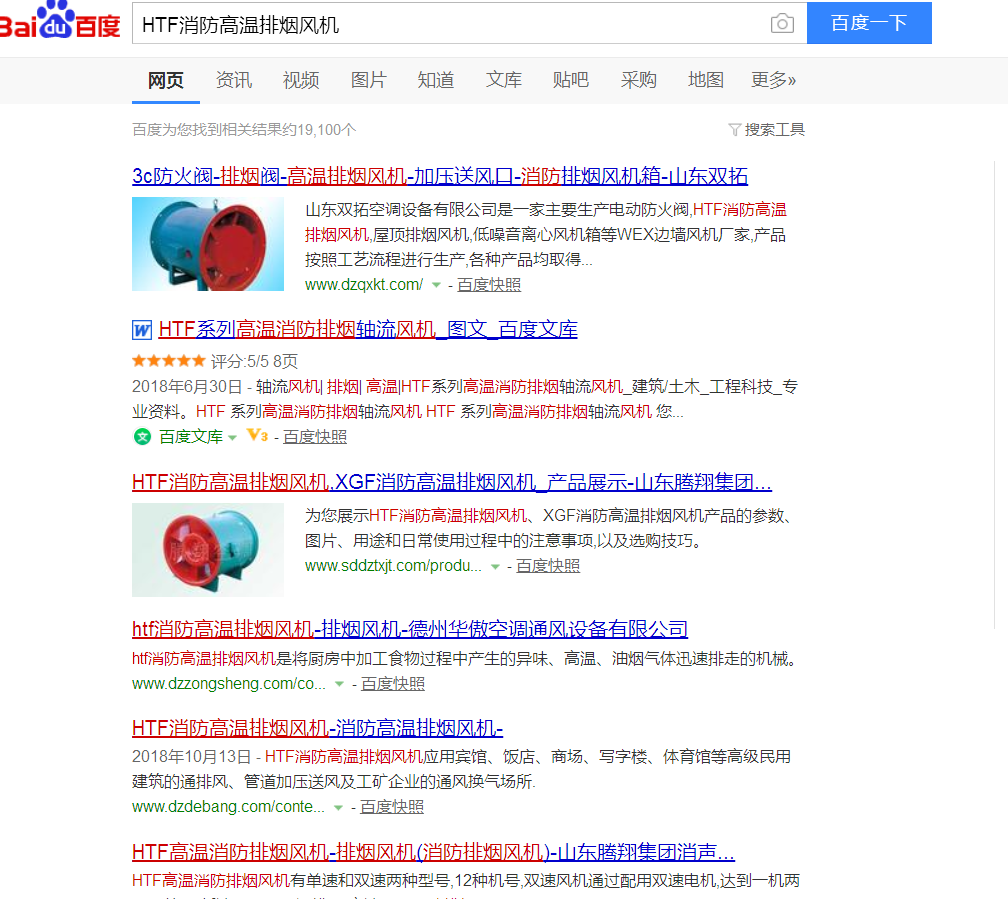Open the XGF消防高温排烟风机 山东腾翔 result
The height and width of the screenshot is (899, 1008).
[452, 482]
